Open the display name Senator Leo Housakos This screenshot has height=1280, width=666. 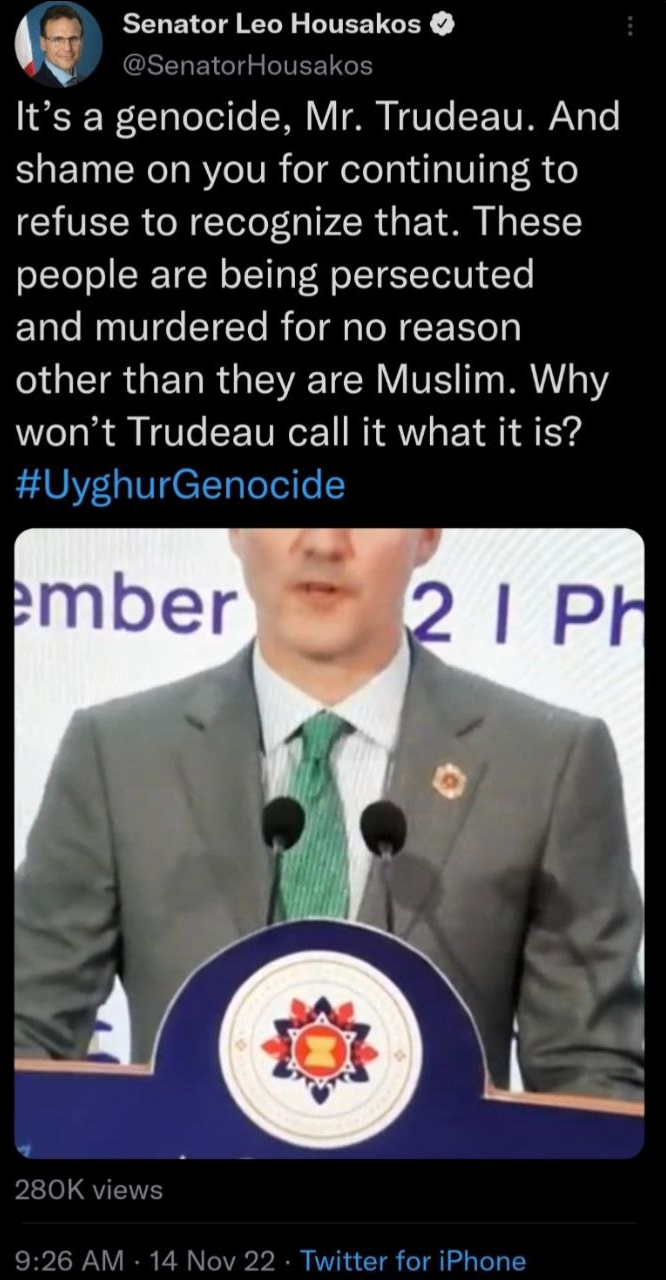(271, 26)
